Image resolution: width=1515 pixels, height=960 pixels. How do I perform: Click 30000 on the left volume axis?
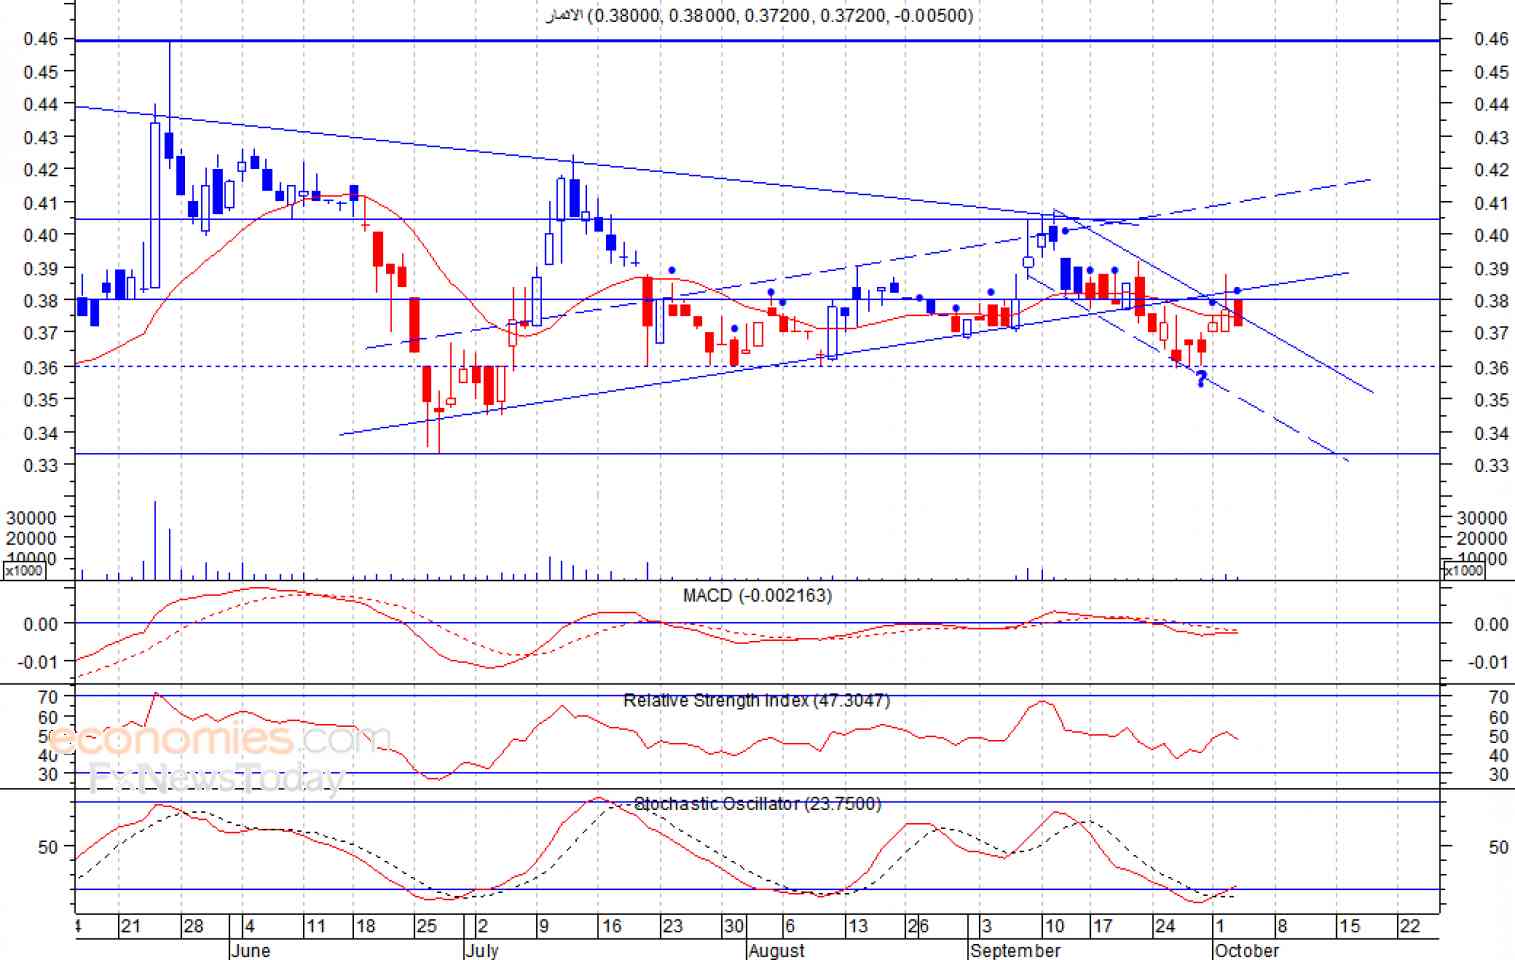tap(31, 518)
